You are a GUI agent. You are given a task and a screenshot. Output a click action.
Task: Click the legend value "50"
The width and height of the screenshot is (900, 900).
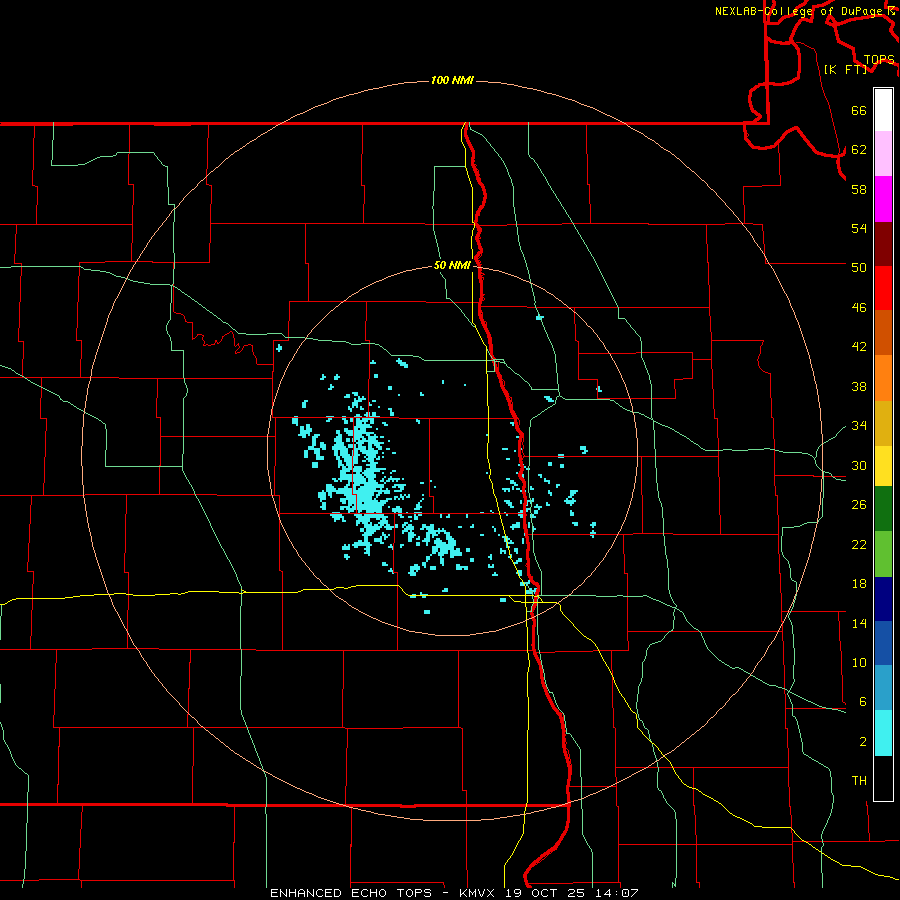[859, 267]
